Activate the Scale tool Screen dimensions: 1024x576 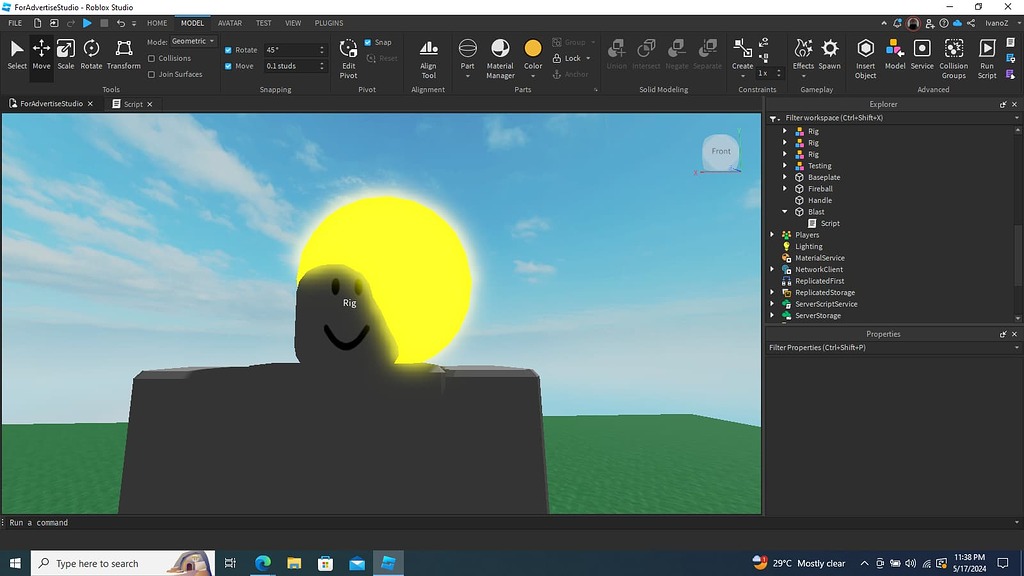tap(65, 55)
